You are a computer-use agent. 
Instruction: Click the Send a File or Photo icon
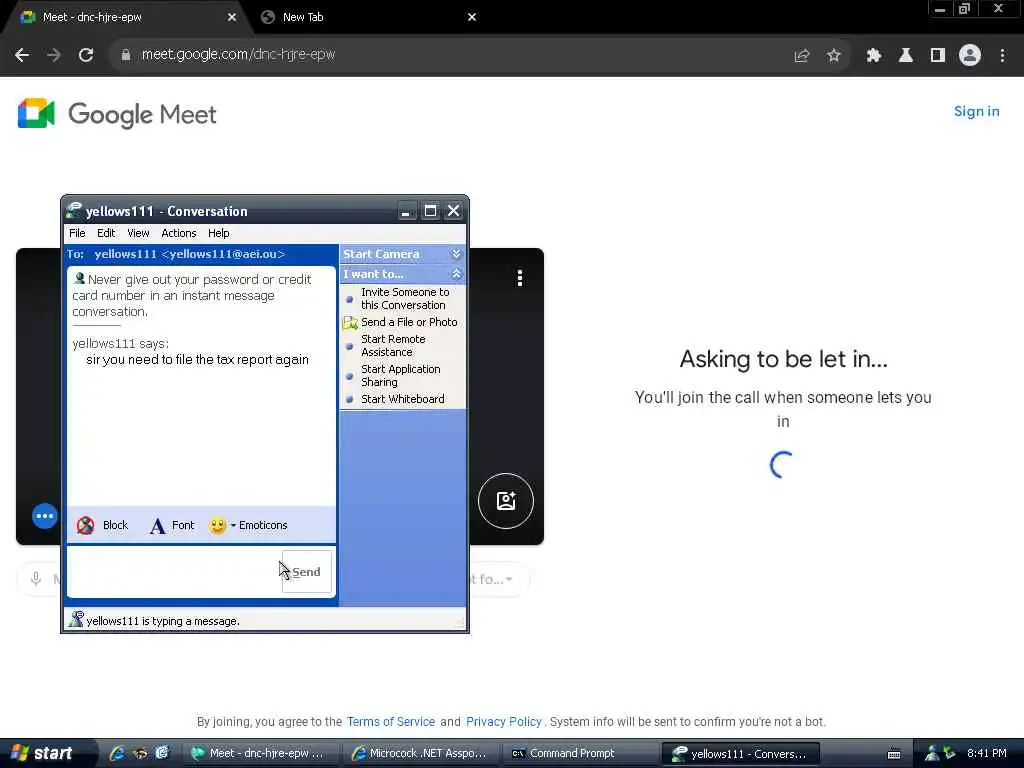[x=350, y=323]
